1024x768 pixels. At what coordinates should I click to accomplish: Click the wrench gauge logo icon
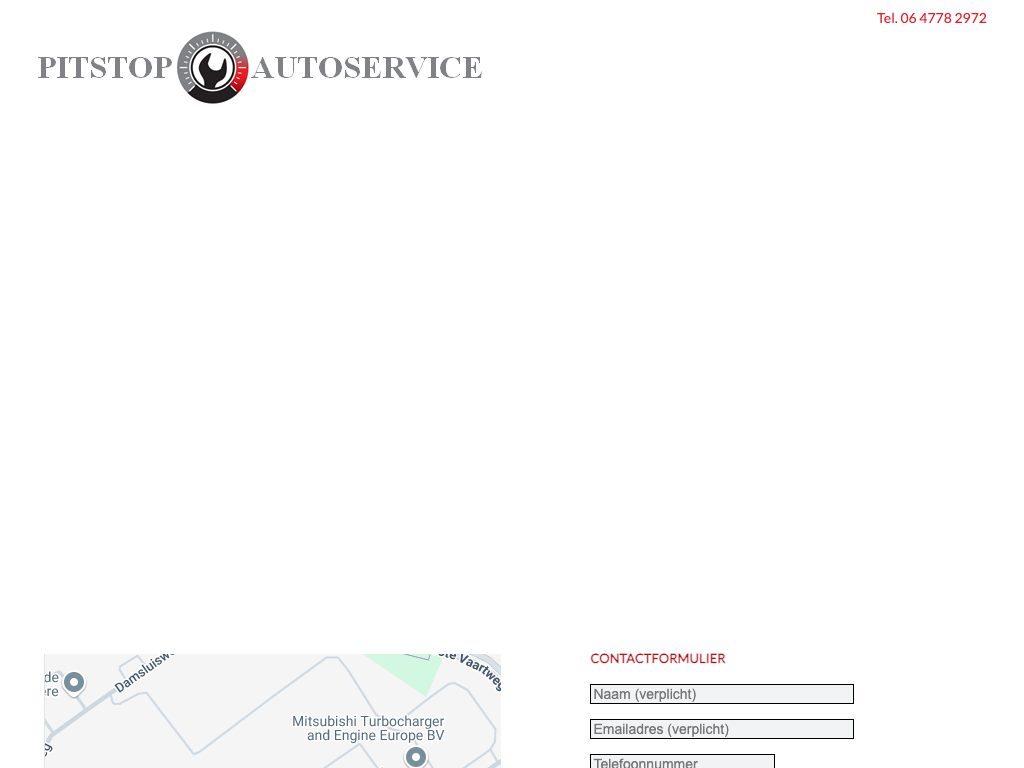[212, 67]
